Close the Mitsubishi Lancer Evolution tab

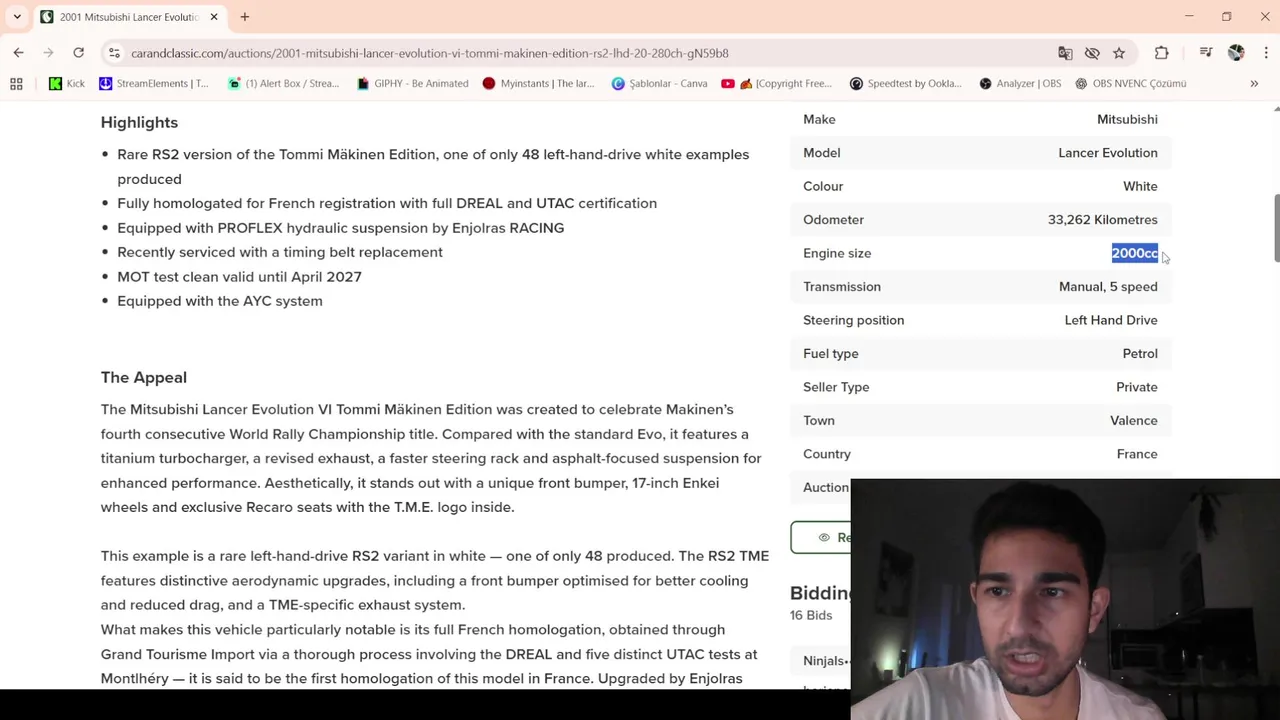pyautogui.click(x=214, y=17)
